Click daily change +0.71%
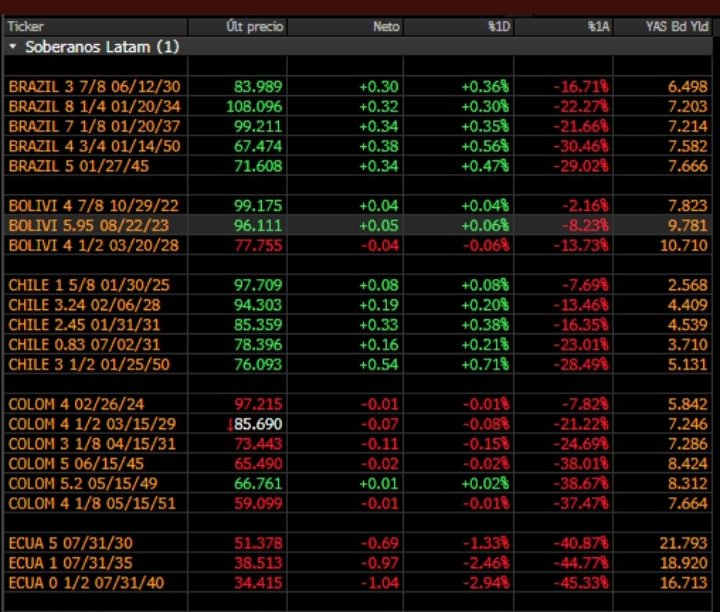This screenshot has width=720, height=612. coord(485,365)
